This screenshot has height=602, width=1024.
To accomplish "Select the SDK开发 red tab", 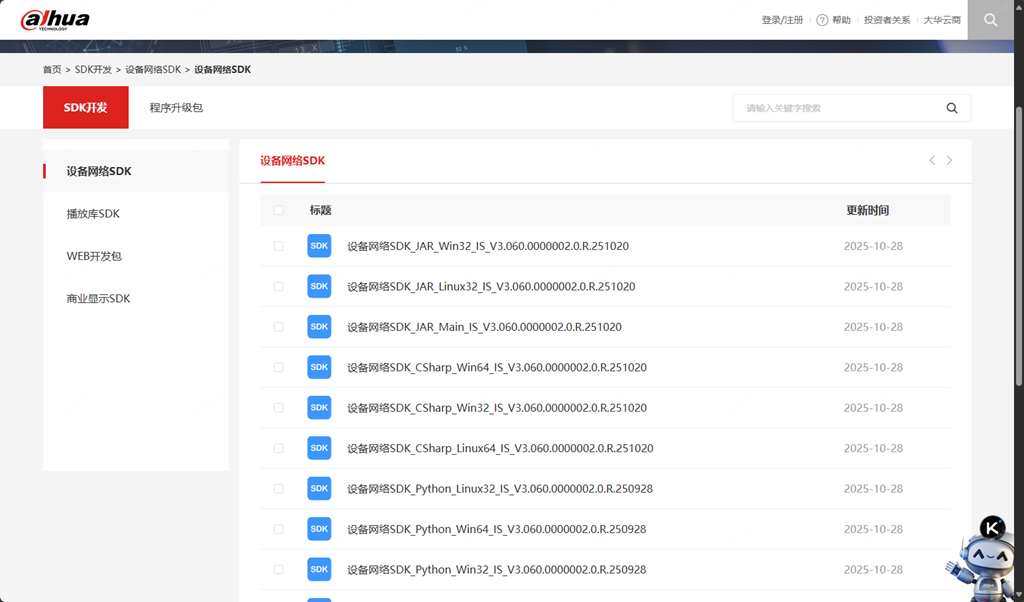I will (85, 108).
